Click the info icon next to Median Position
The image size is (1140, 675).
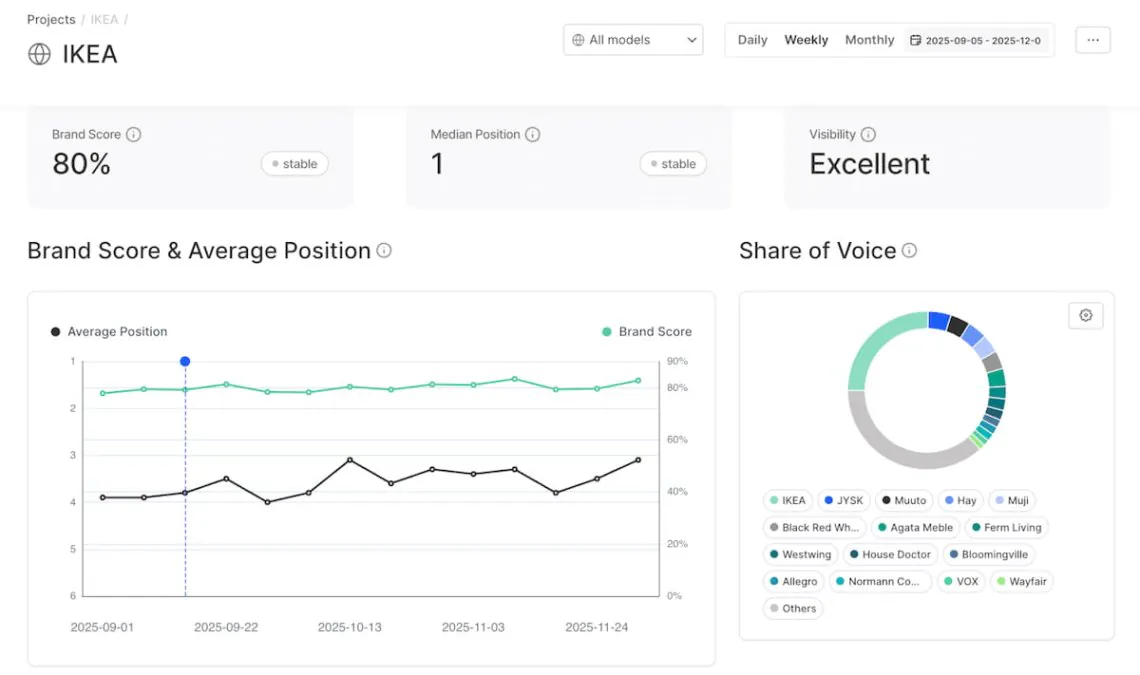pos(532,134)
